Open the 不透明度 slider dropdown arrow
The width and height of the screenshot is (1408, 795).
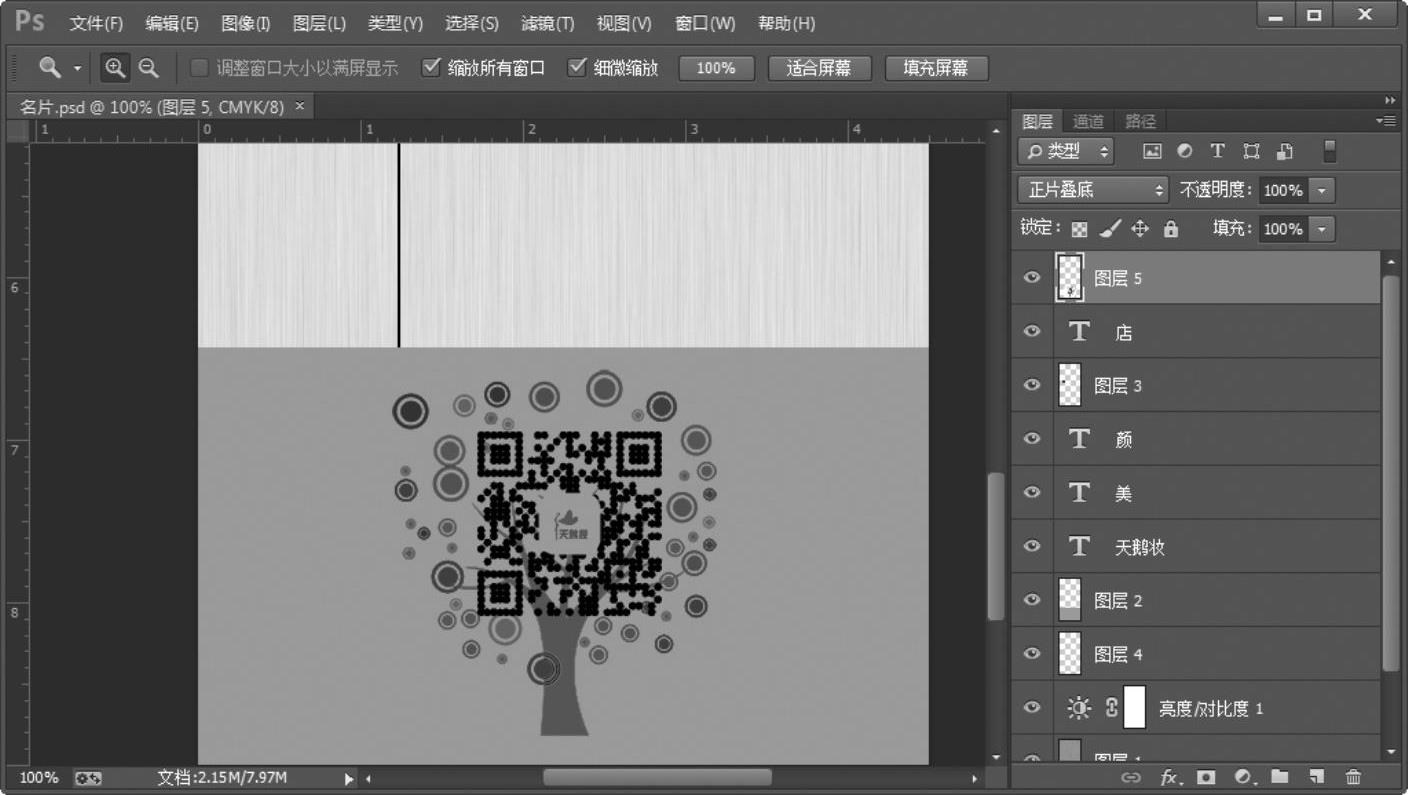1322,190
